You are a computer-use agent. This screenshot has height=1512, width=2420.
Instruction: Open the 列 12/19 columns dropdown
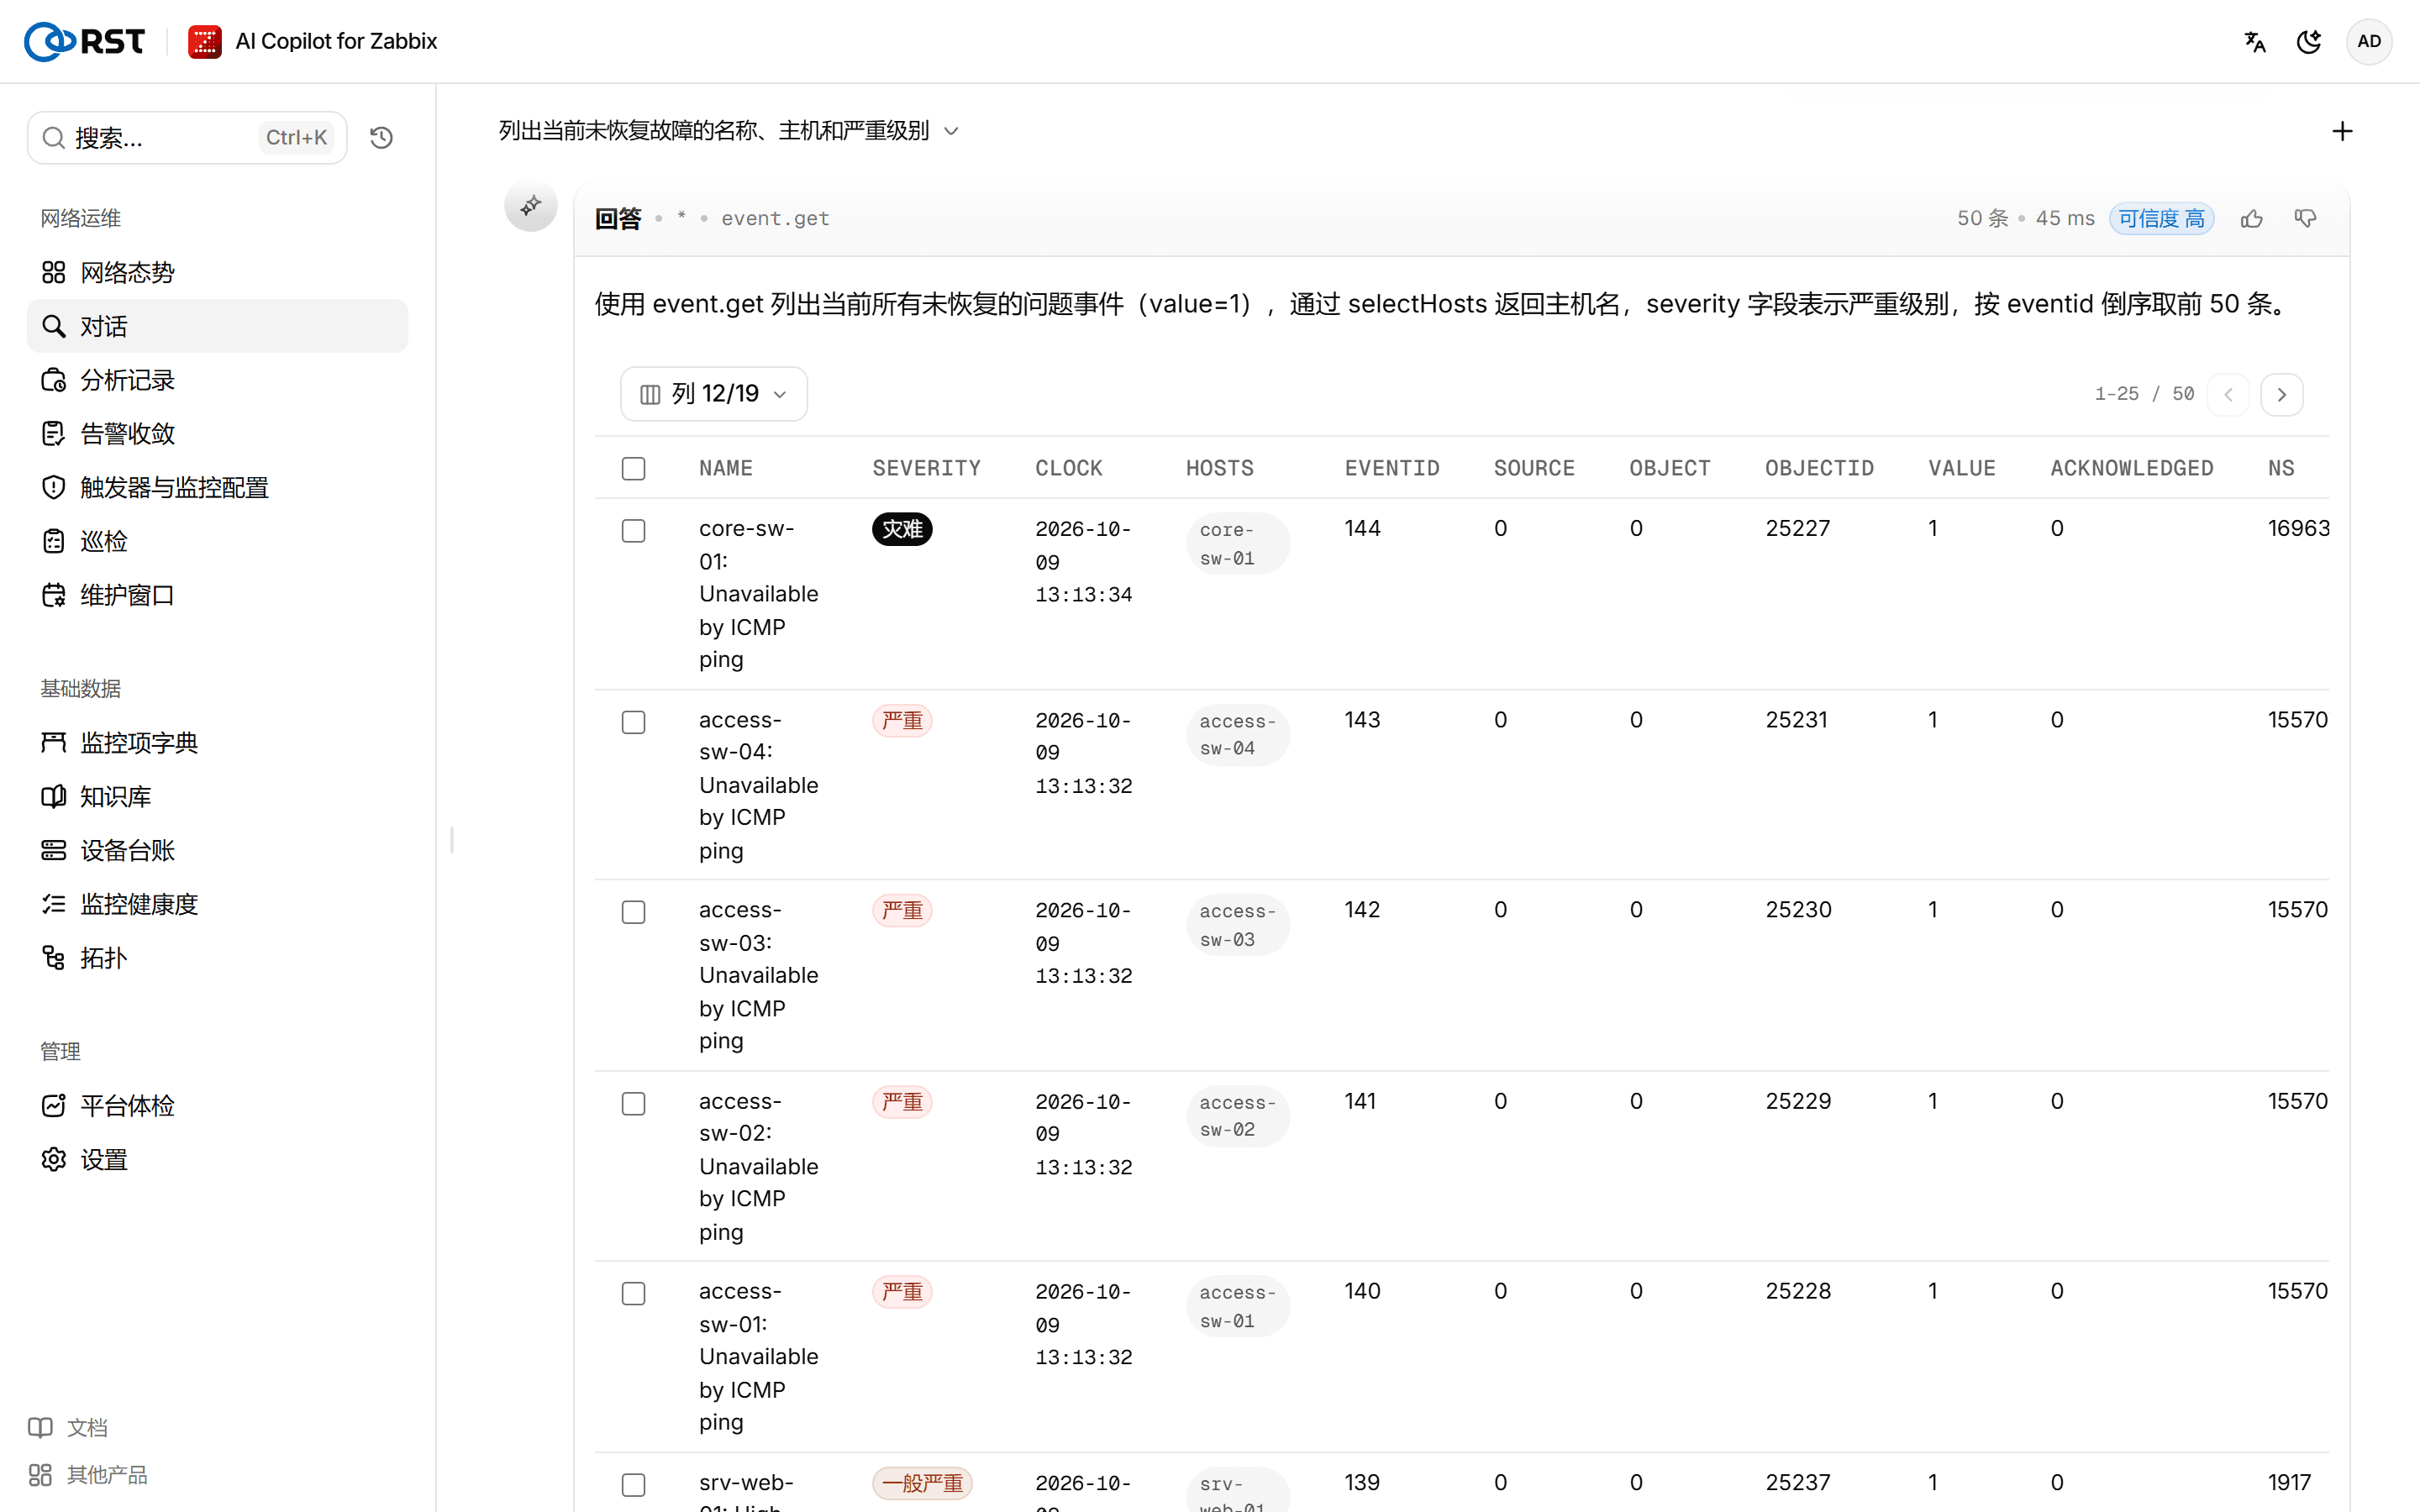[713, 394]
